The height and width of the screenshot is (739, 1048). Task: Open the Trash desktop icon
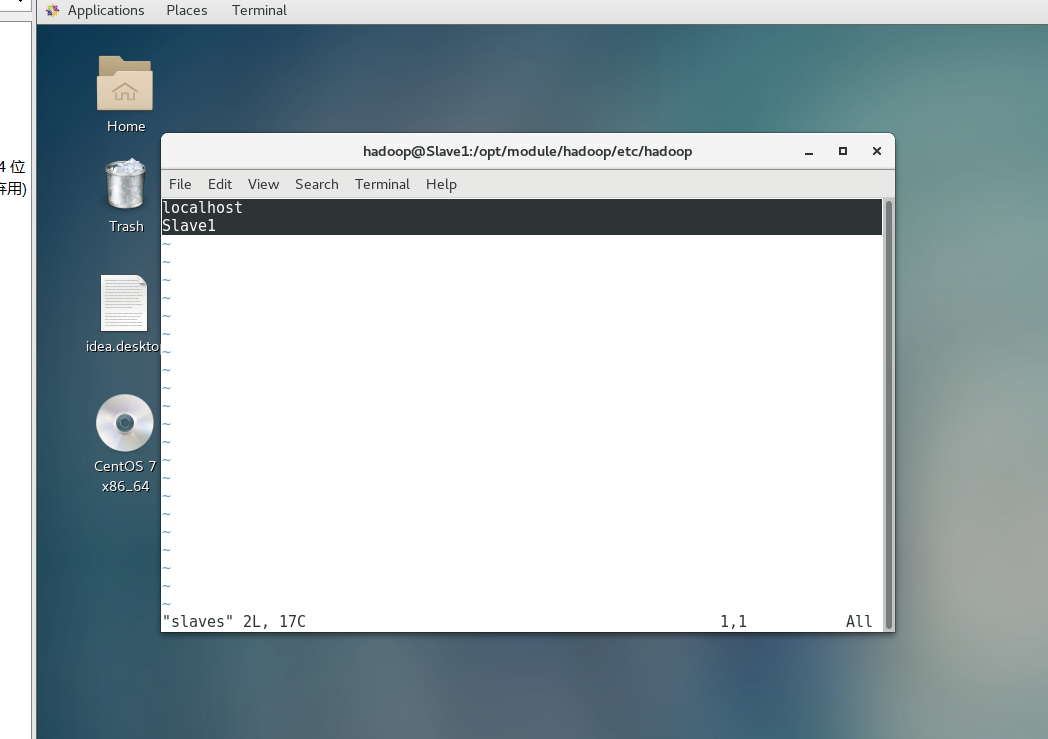125,184
